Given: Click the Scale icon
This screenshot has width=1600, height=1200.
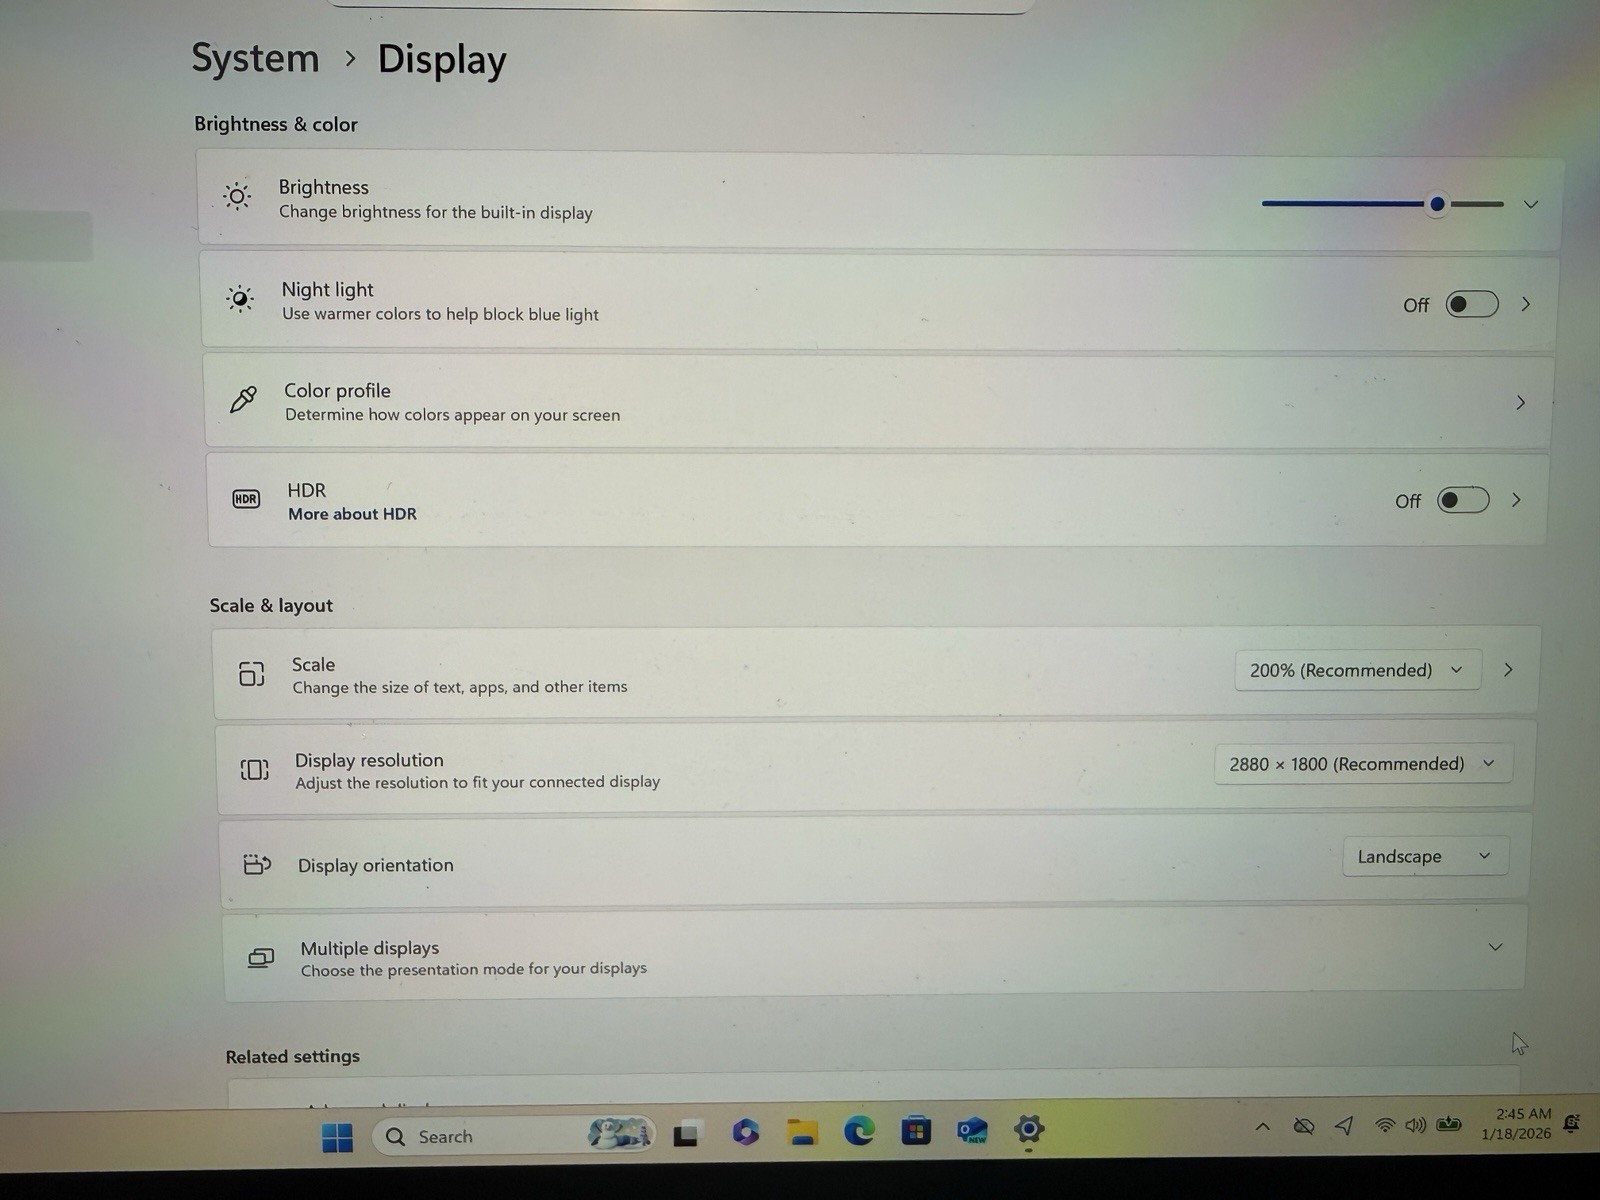Looking at the screenshot, I should [x=252, y=674].
